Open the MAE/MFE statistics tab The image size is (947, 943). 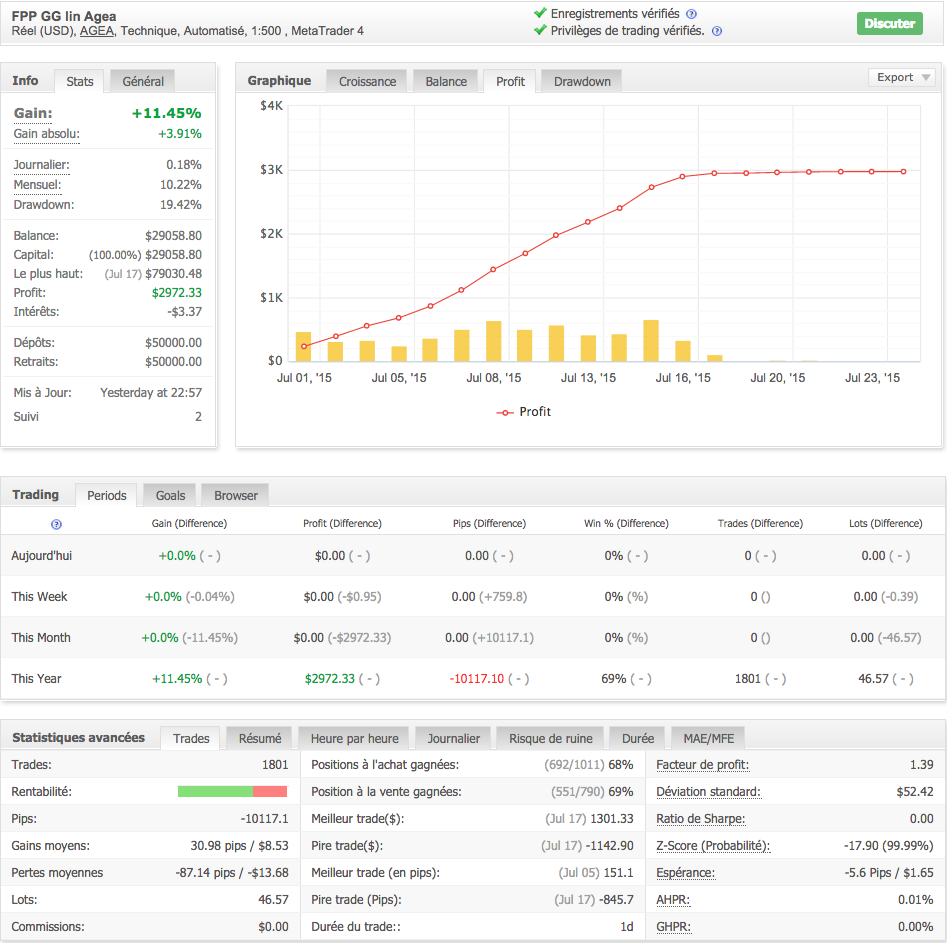pyautogui.click(x=708, y=738)
